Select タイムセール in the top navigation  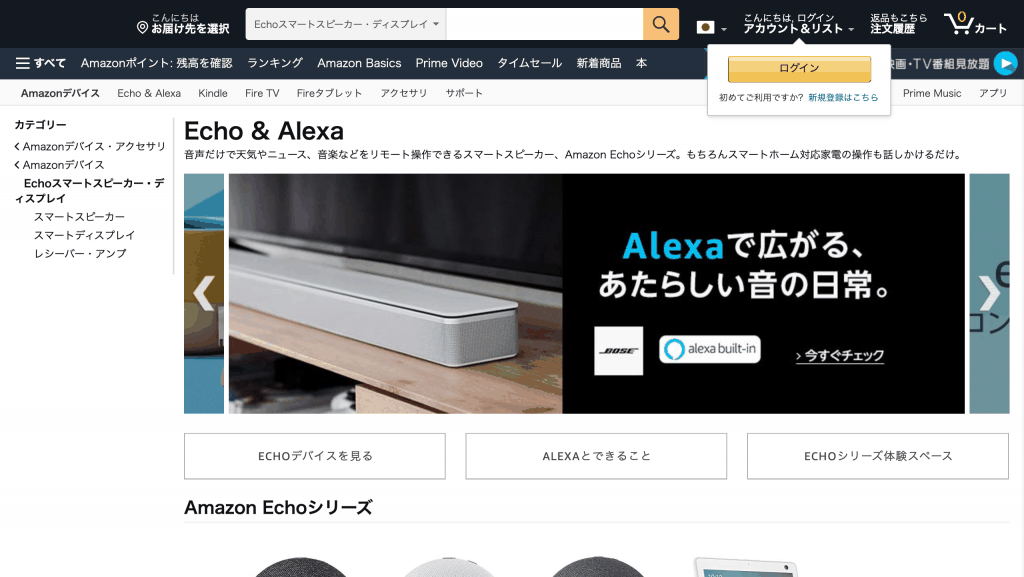pos(530,63)
